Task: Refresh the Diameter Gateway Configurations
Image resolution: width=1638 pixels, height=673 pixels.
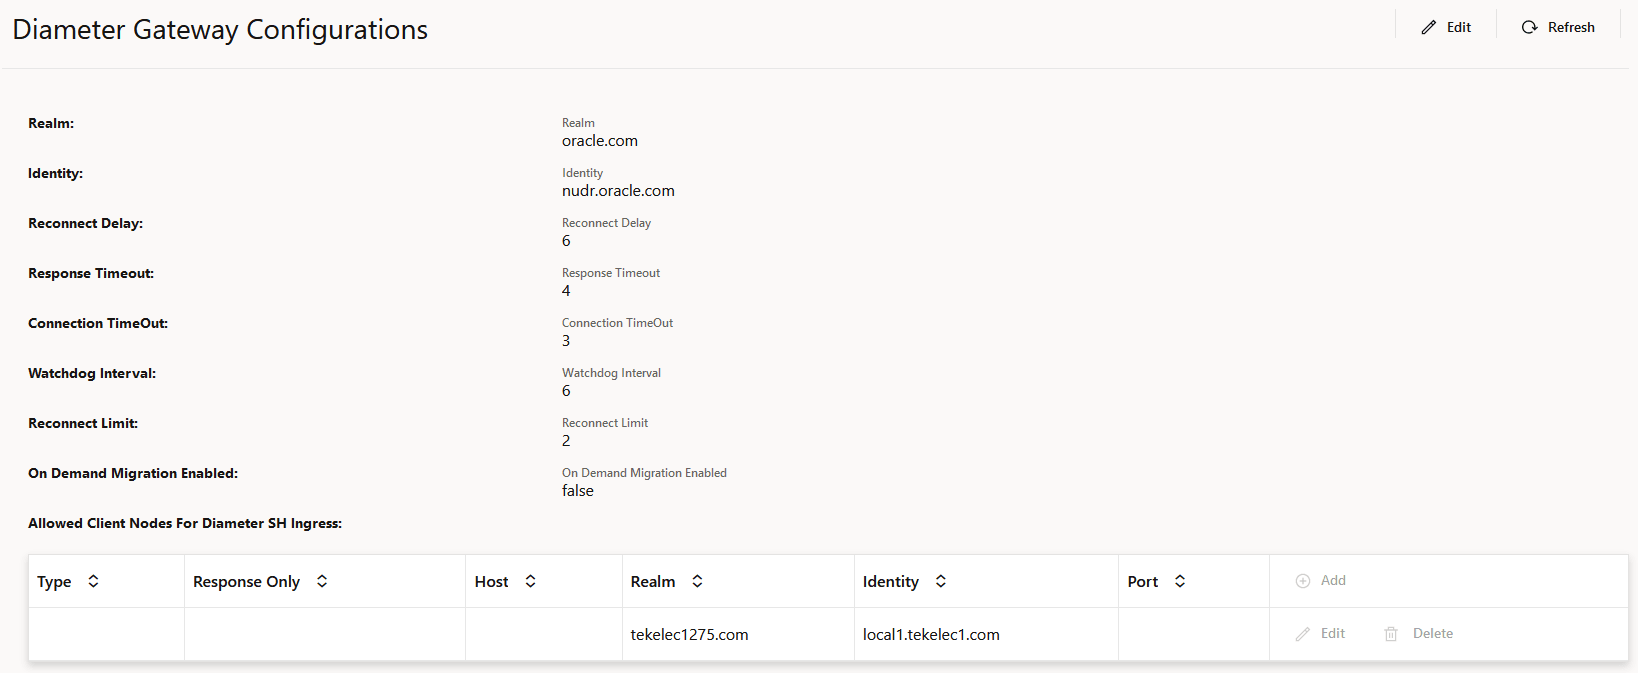Action: point(1558,27)
